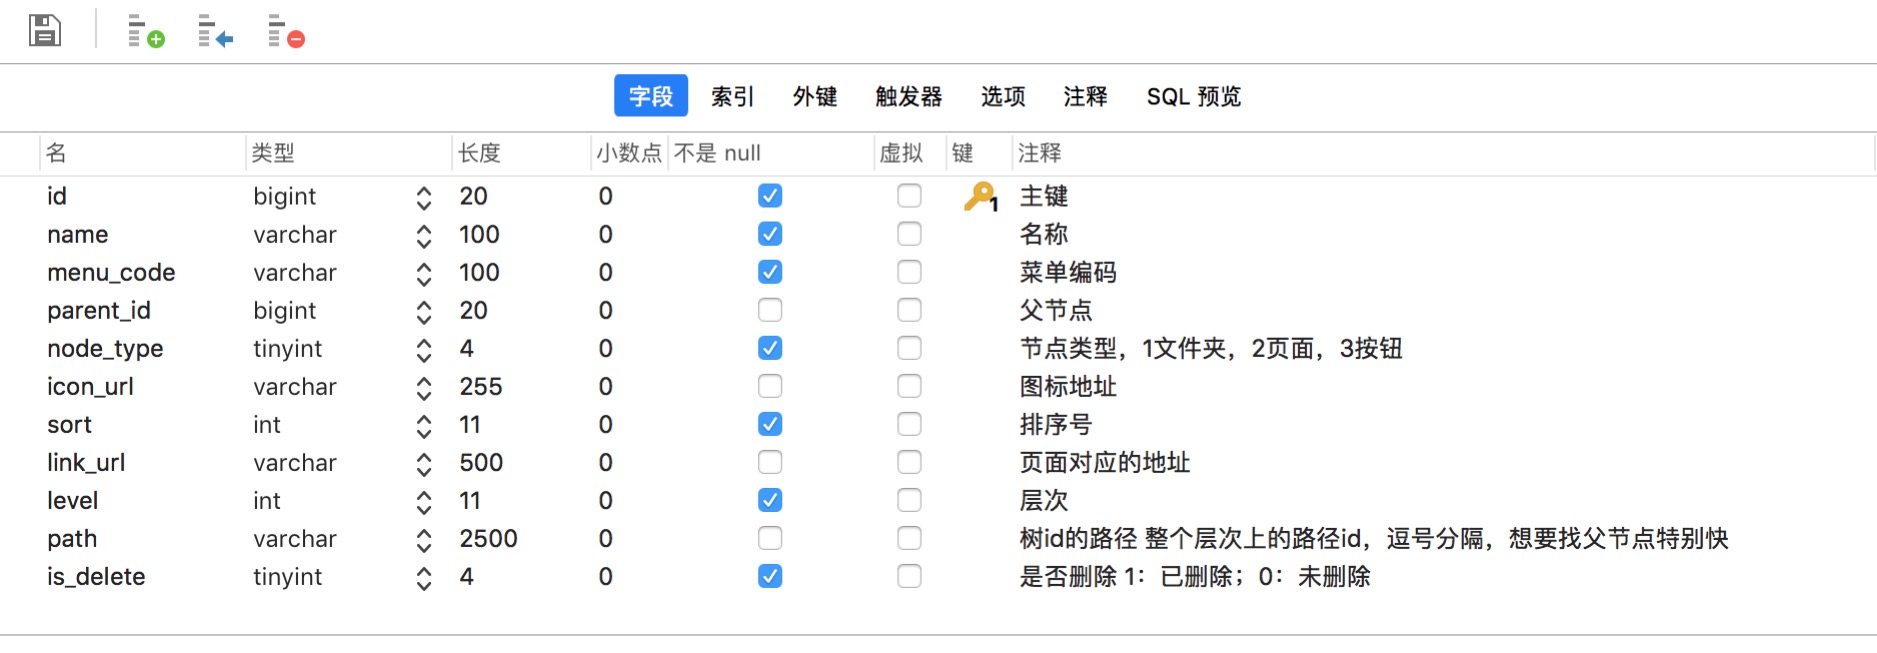Screen dimensions: 1877x653
Task: Click the delete field icon
Action: point(285,31)
